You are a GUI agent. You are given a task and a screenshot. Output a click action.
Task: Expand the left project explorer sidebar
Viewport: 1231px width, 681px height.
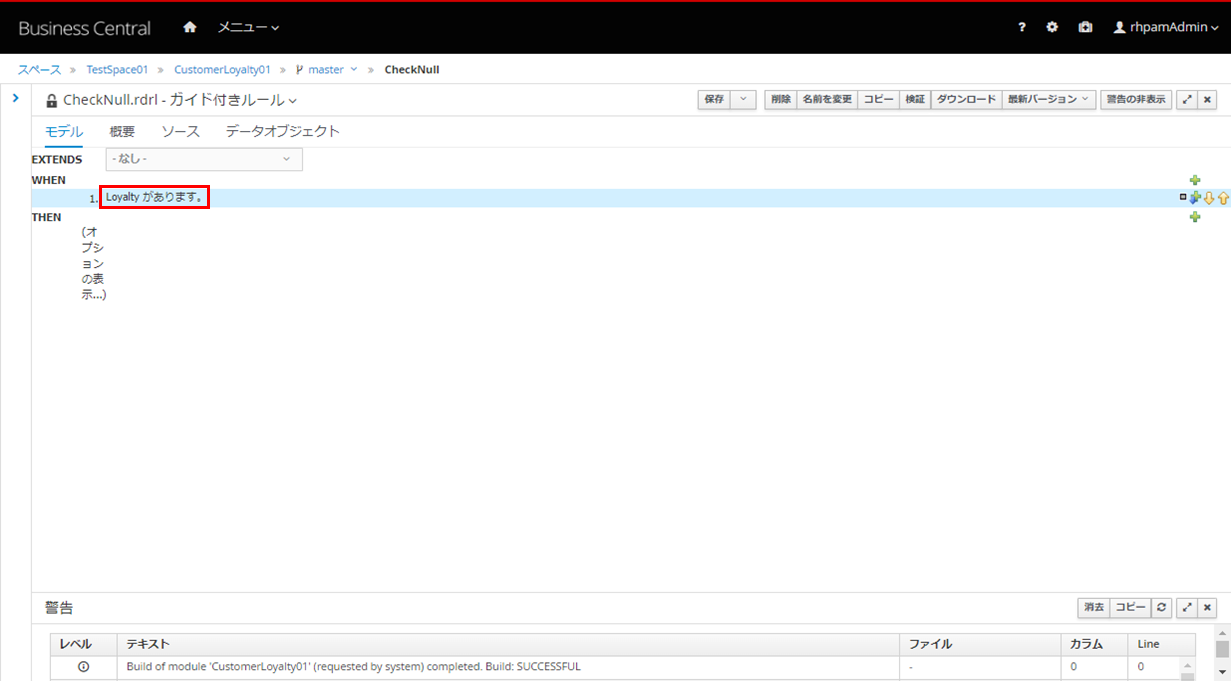15,97
